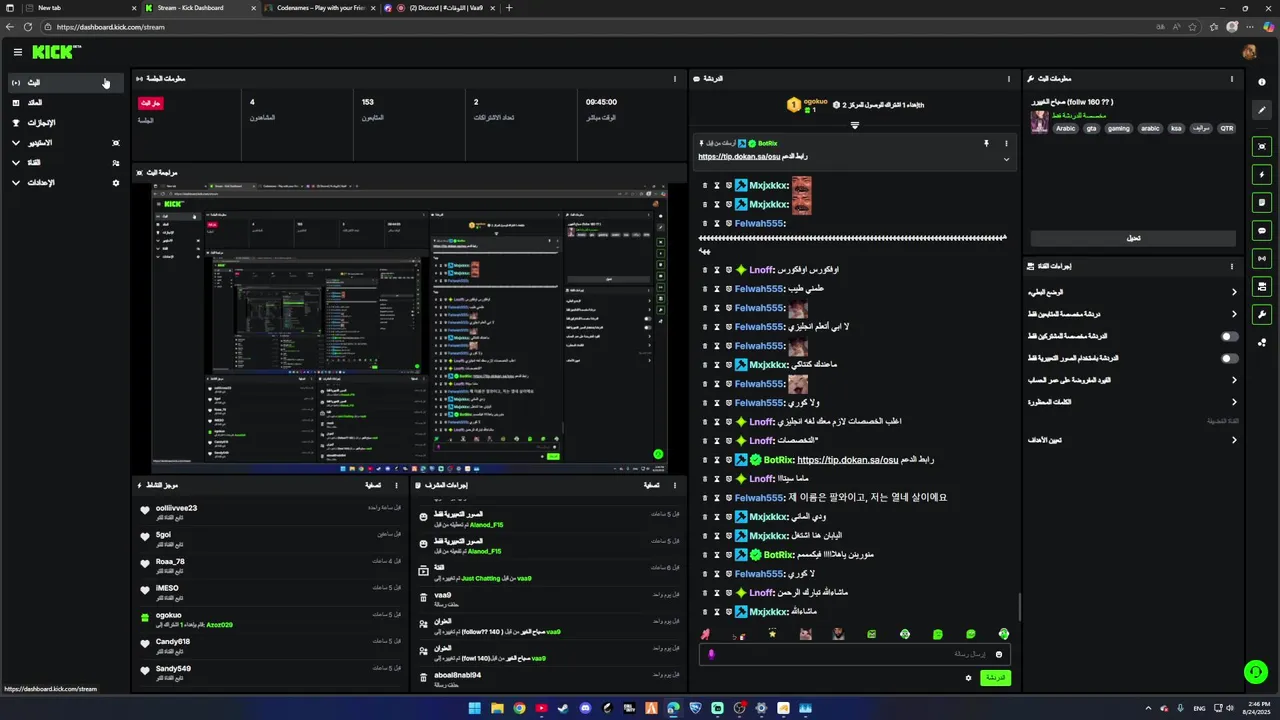Open three-dot menu of channel actions panel
The width and height of the screenshot is (1280, 720).
click(1232, 266)
